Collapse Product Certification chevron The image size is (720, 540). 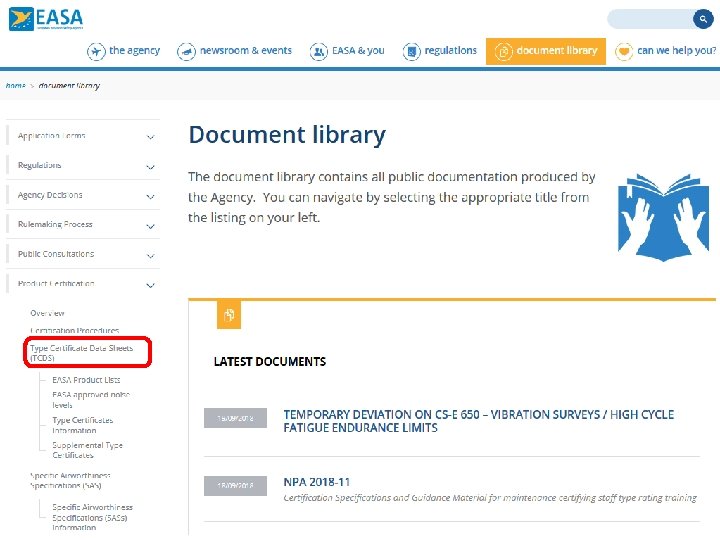coord(150,285)
